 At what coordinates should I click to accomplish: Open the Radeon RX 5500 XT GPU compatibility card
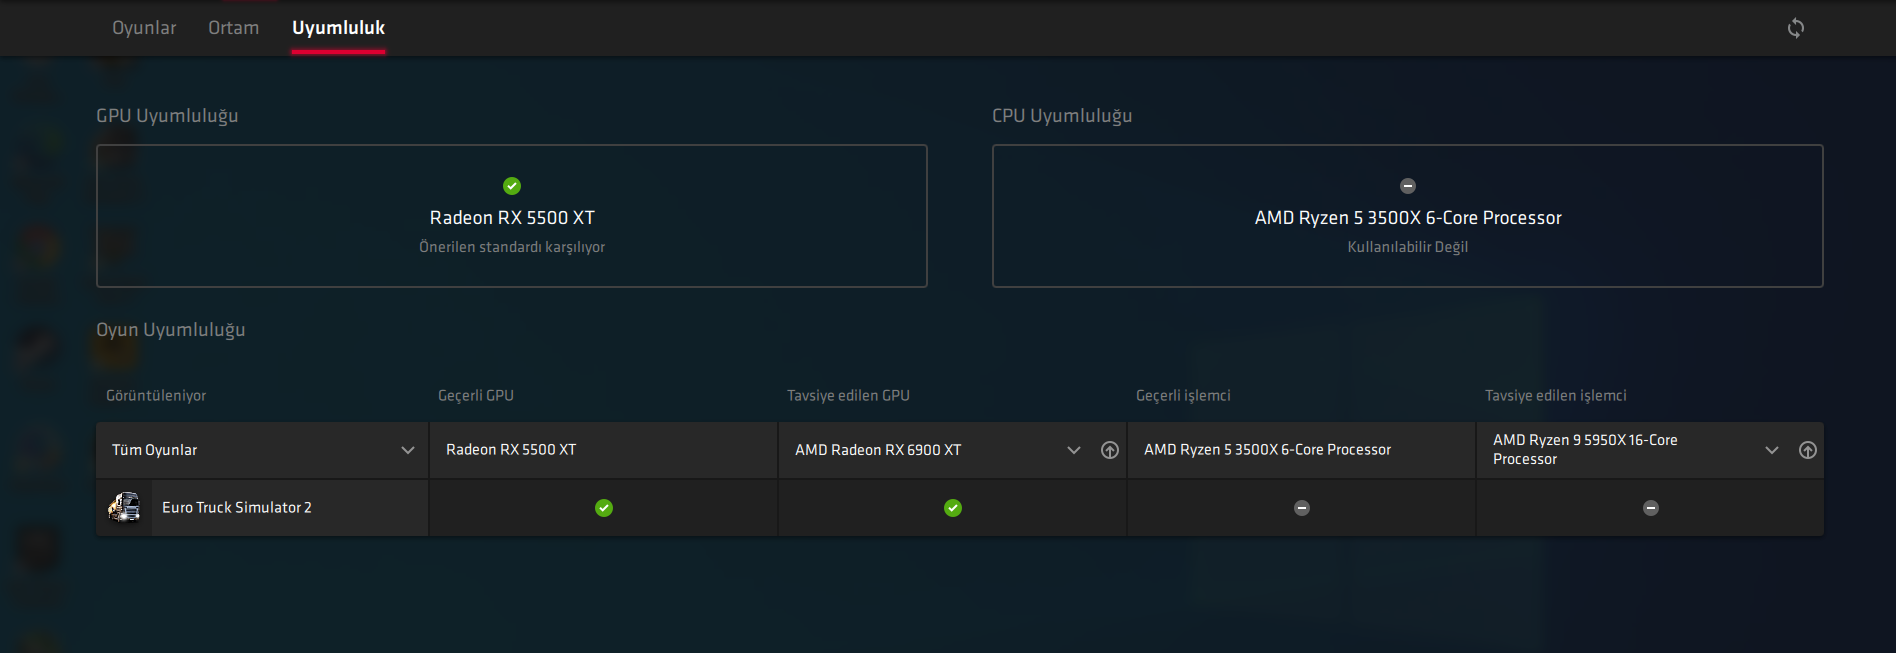tap(512, 216)
